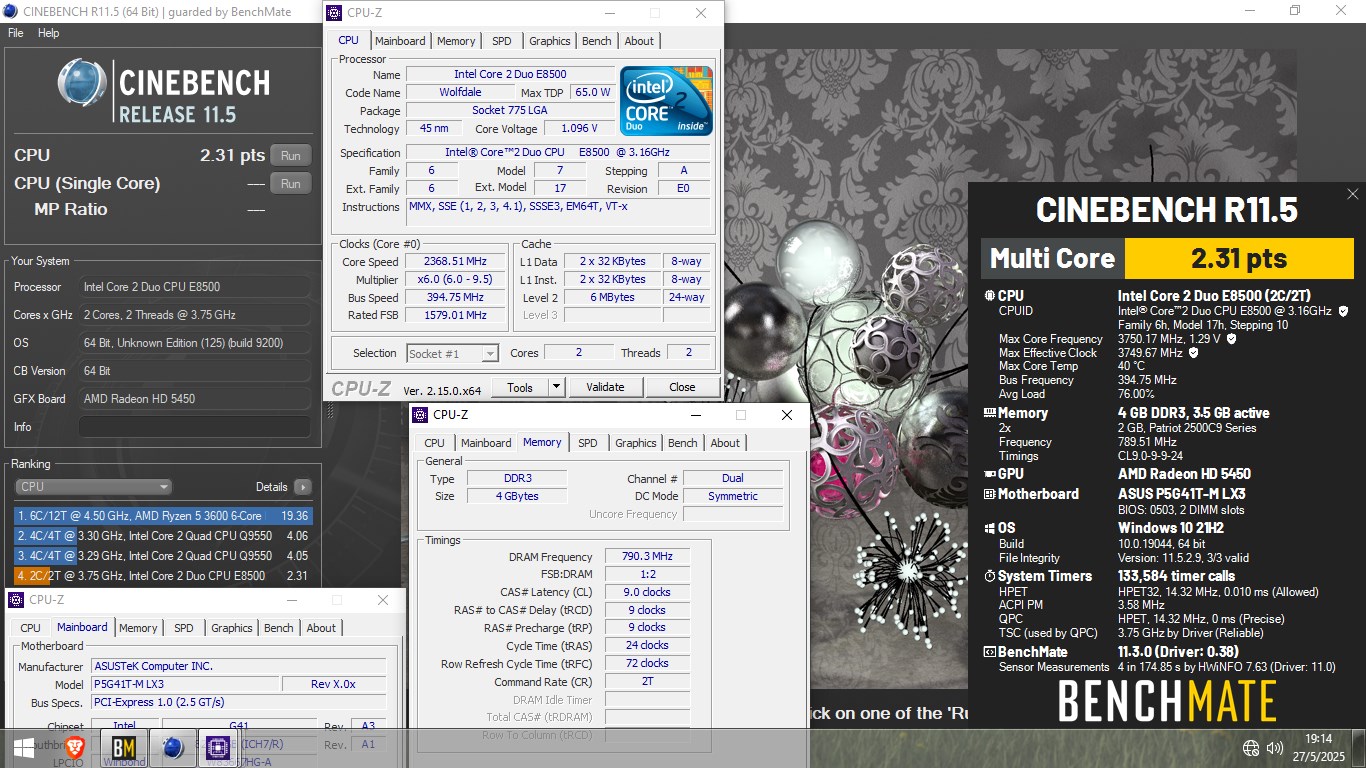
Task: Switch to BenchMate via its taskbar icon
Action: [124, 747]
